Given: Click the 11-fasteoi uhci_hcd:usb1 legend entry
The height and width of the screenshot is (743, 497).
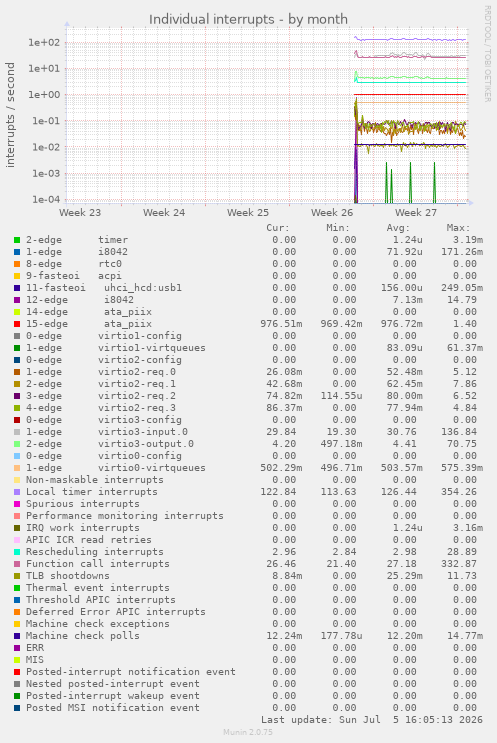Looking at the screenshot, I should pyautogui.click(x=104, y=288).
